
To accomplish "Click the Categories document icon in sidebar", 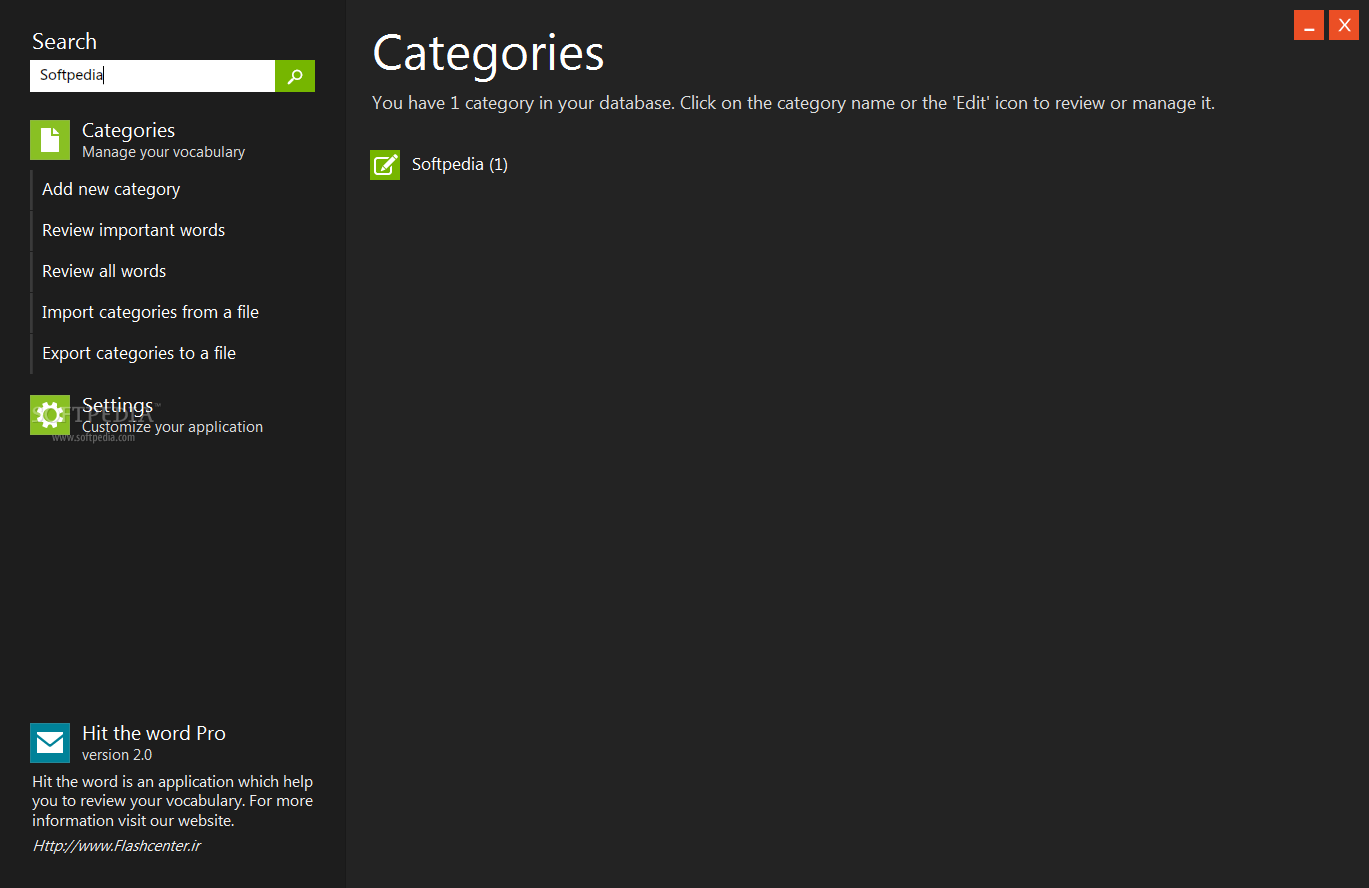I will tap(50, 140).
